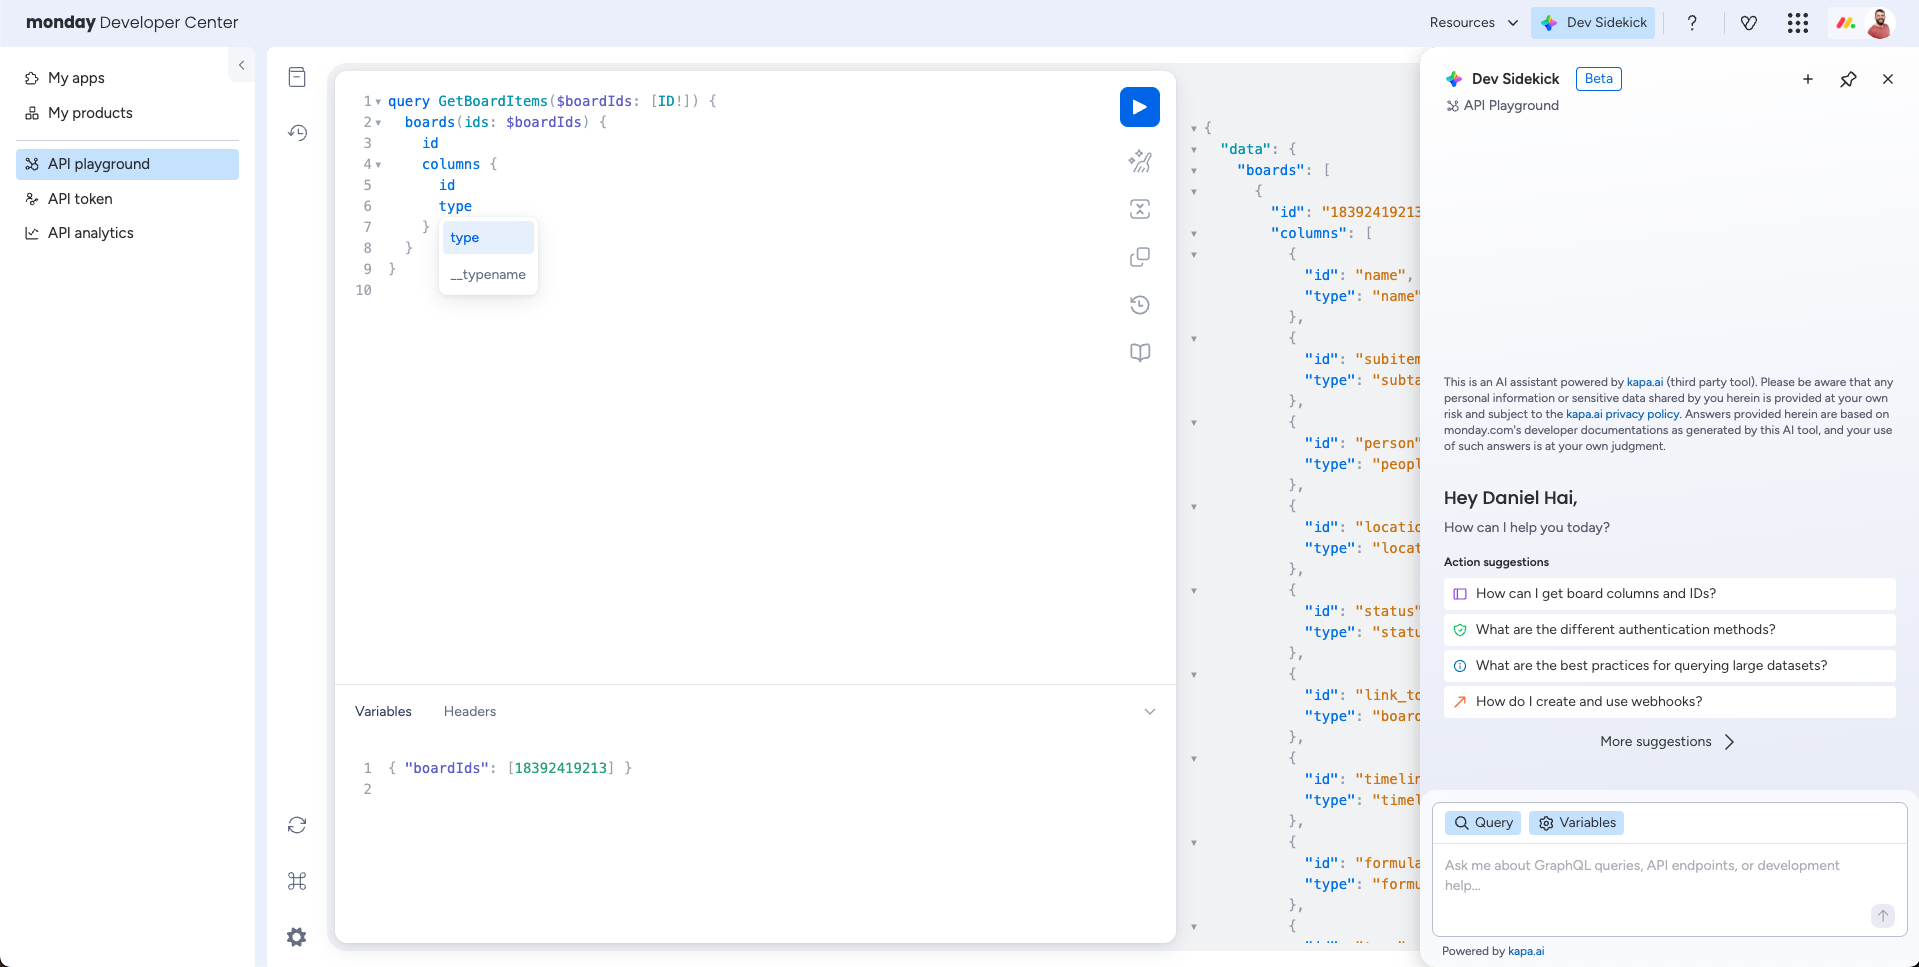1919x967 pixels.
Task: Ask about different authentication methods
Action: pyautogui.click(x=1670, y=630)
